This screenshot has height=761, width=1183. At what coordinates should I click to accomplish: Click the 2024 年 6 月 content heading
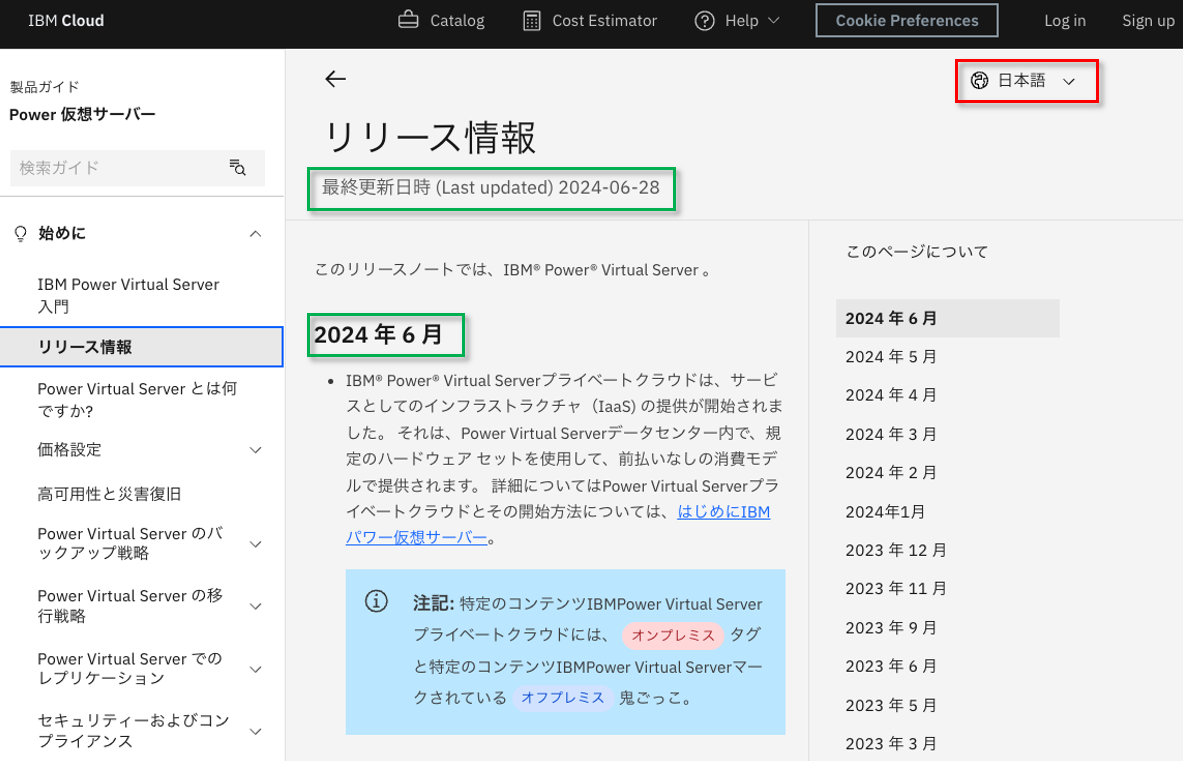tap(379, 335)
